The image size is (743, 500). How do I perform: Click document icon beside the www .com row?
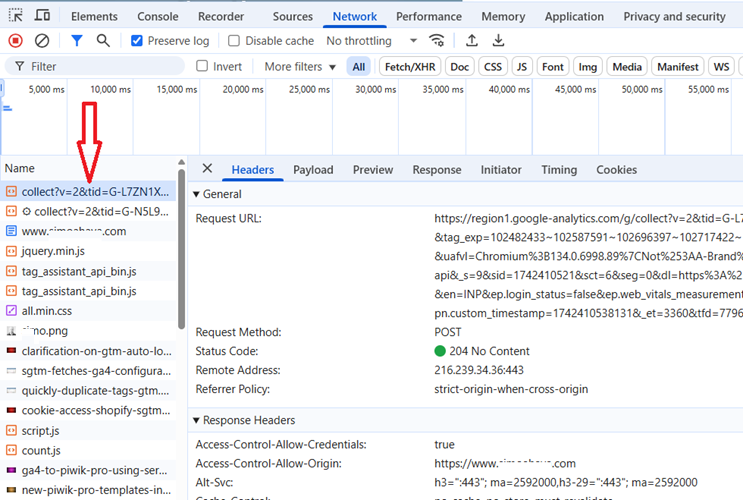11,231
